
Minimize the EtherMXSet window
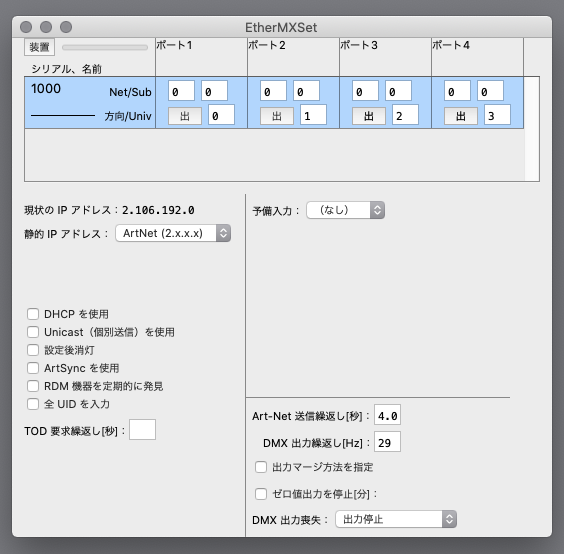[46, 27]
